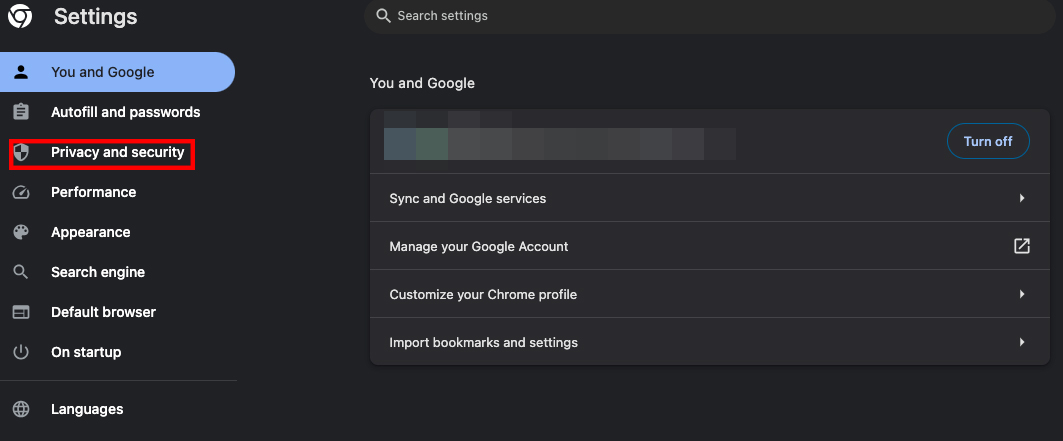Click the Settings page title text

(96, 16)
